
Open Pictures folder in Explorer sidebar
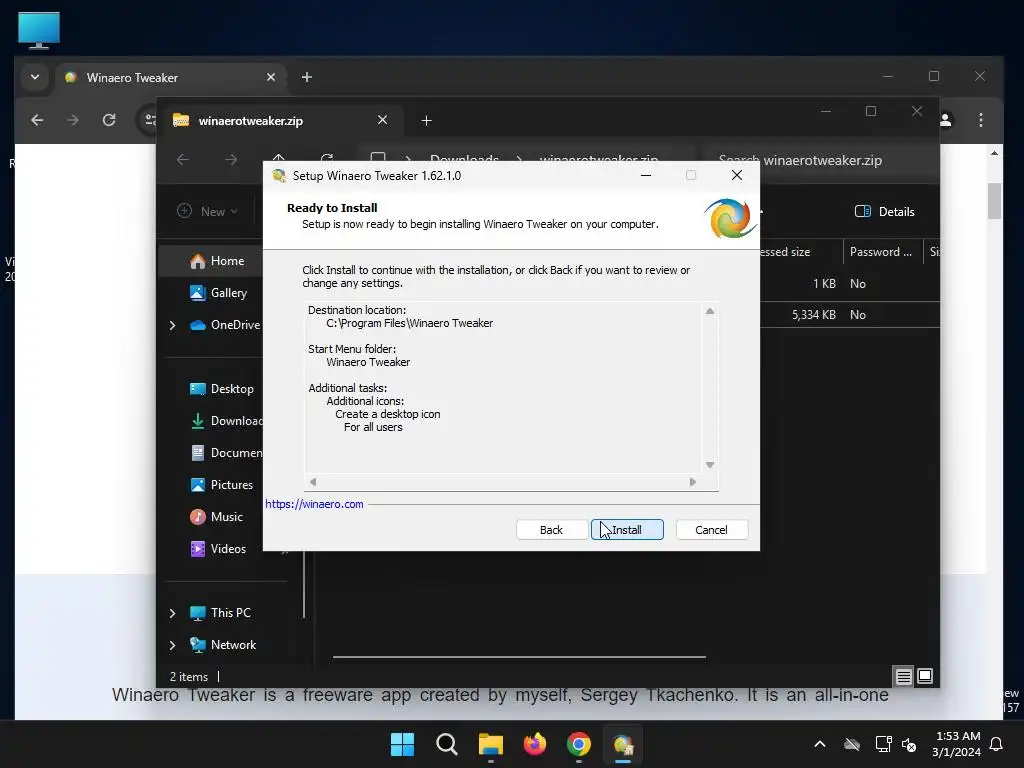(x=221, y=485)
